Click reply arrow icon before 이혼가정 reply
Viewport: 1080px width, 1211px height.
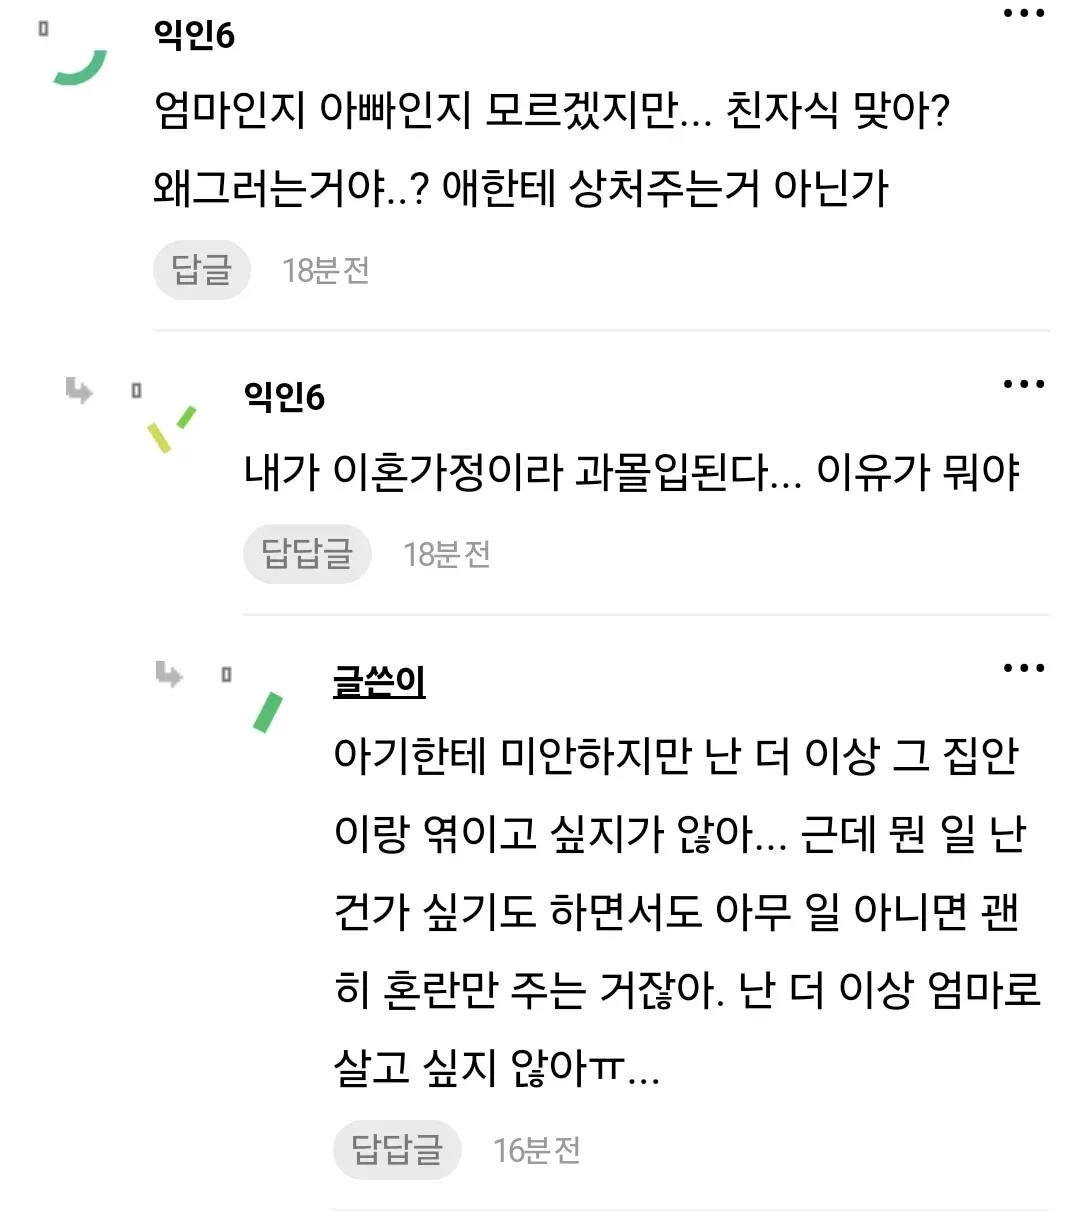79,390
